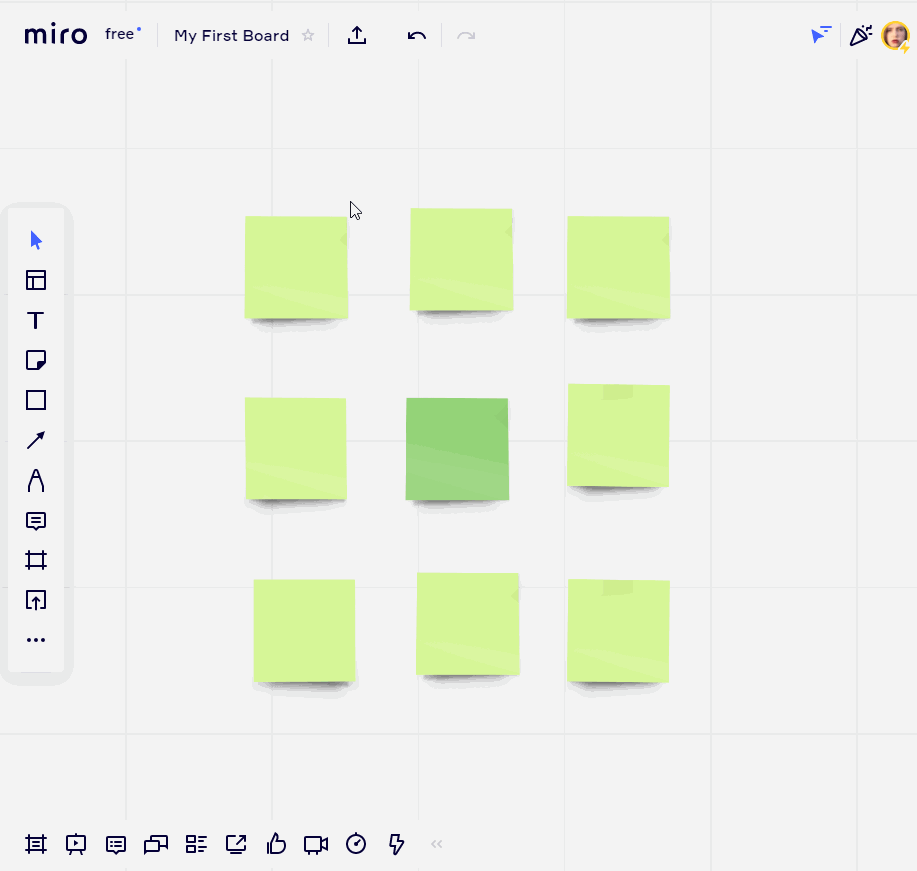Click the Upload tool icon
The width and height of the screenshot is (917, 871).
pos(36,600)
